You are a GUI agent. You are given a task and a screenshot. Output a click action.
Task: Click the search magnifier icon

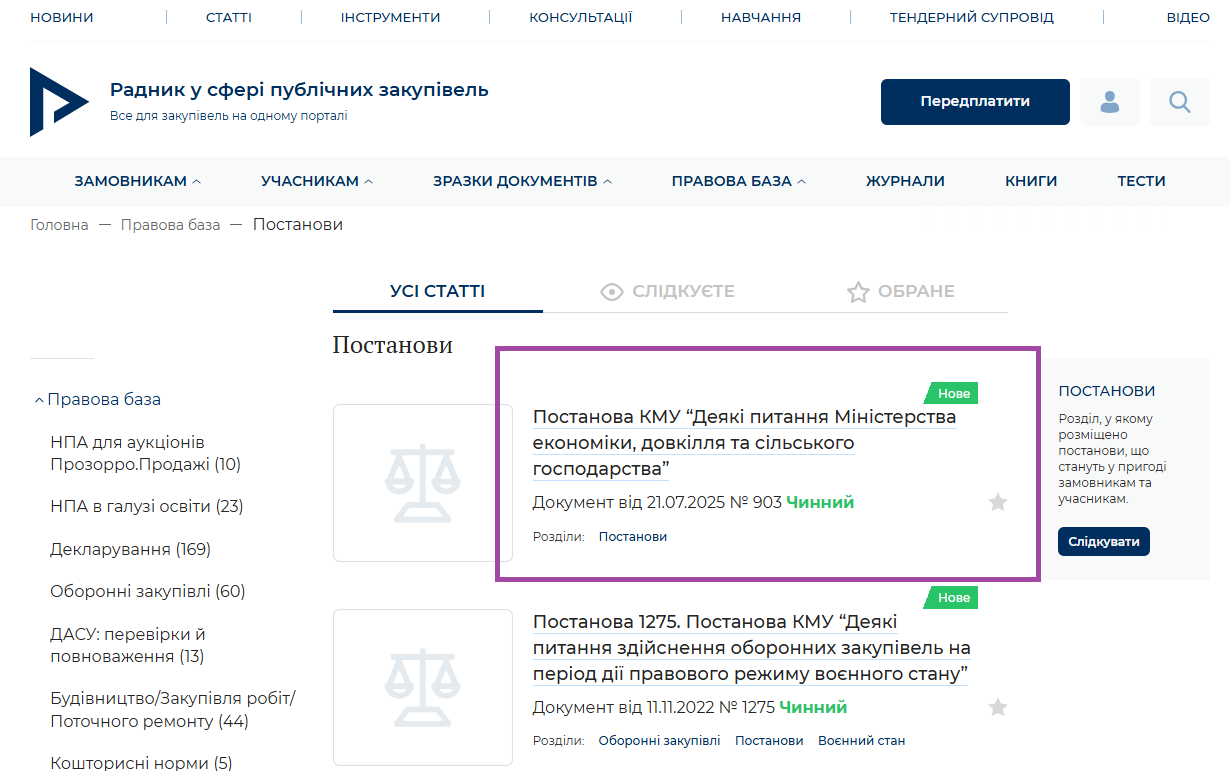[1179, 102]
